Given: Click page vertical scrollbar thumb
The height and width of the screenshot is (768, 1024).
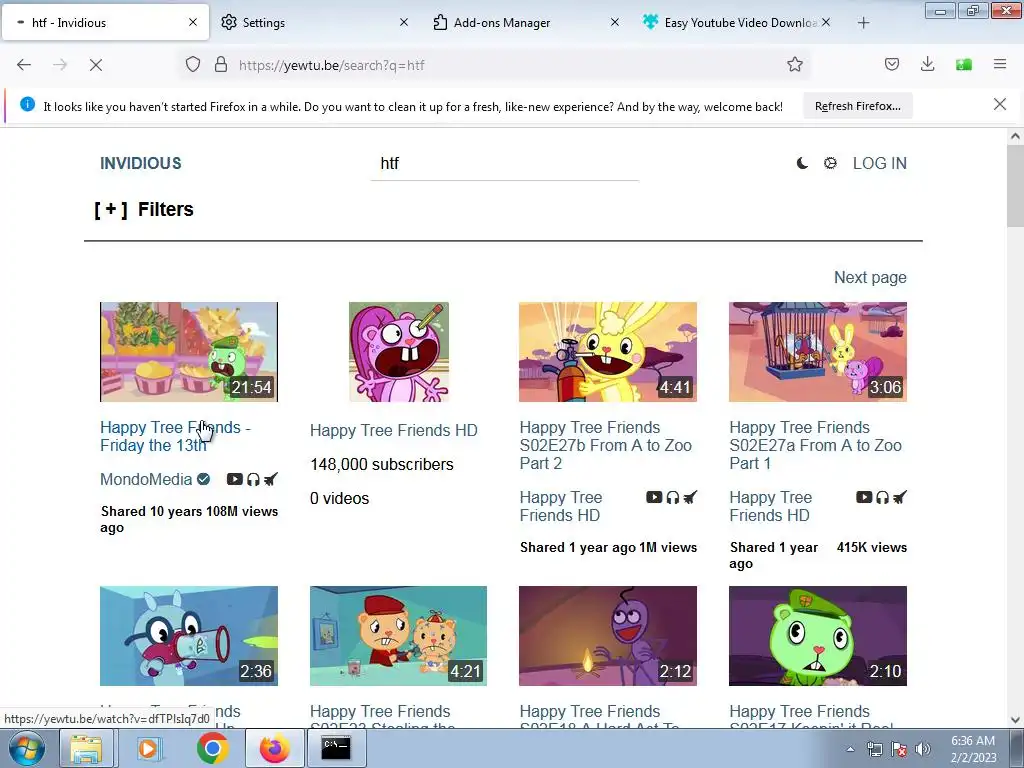Looking at the screenshot, I should click(x=1015, y=186).
